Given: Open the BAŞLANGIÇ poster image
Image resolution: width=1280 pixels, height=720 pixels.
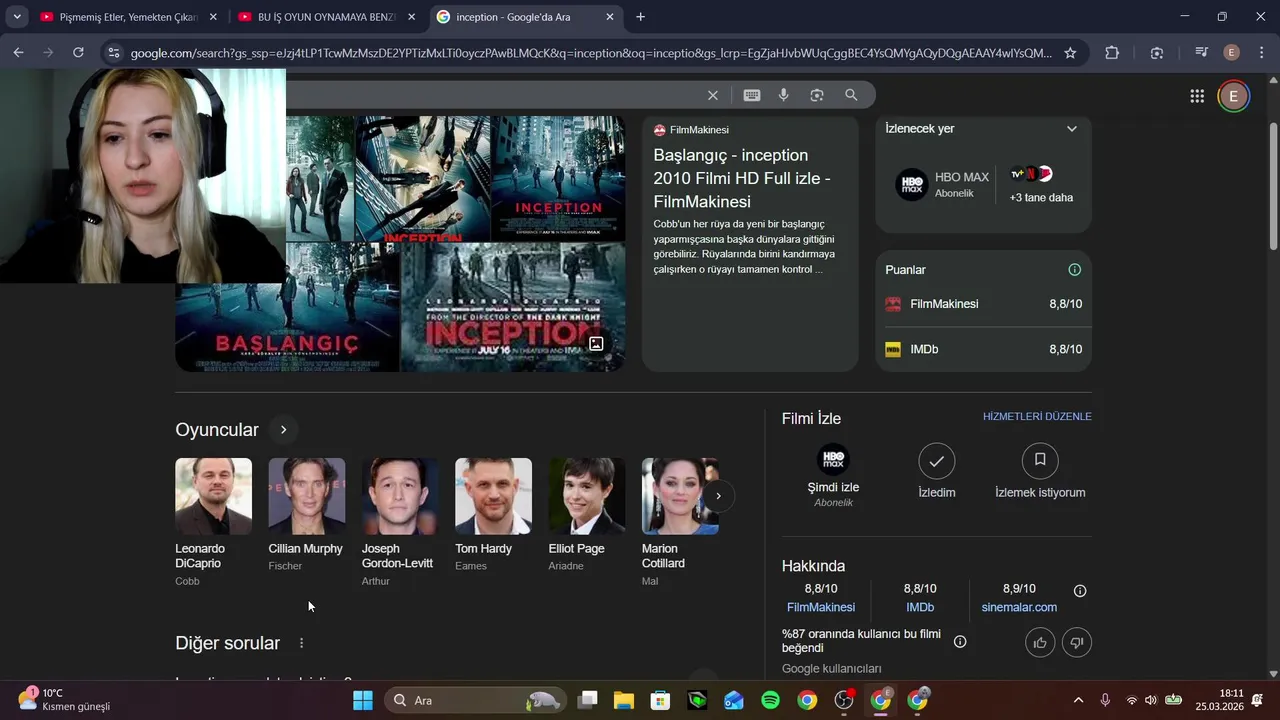Looking at the screenshot, I should [x=287, y=308].
